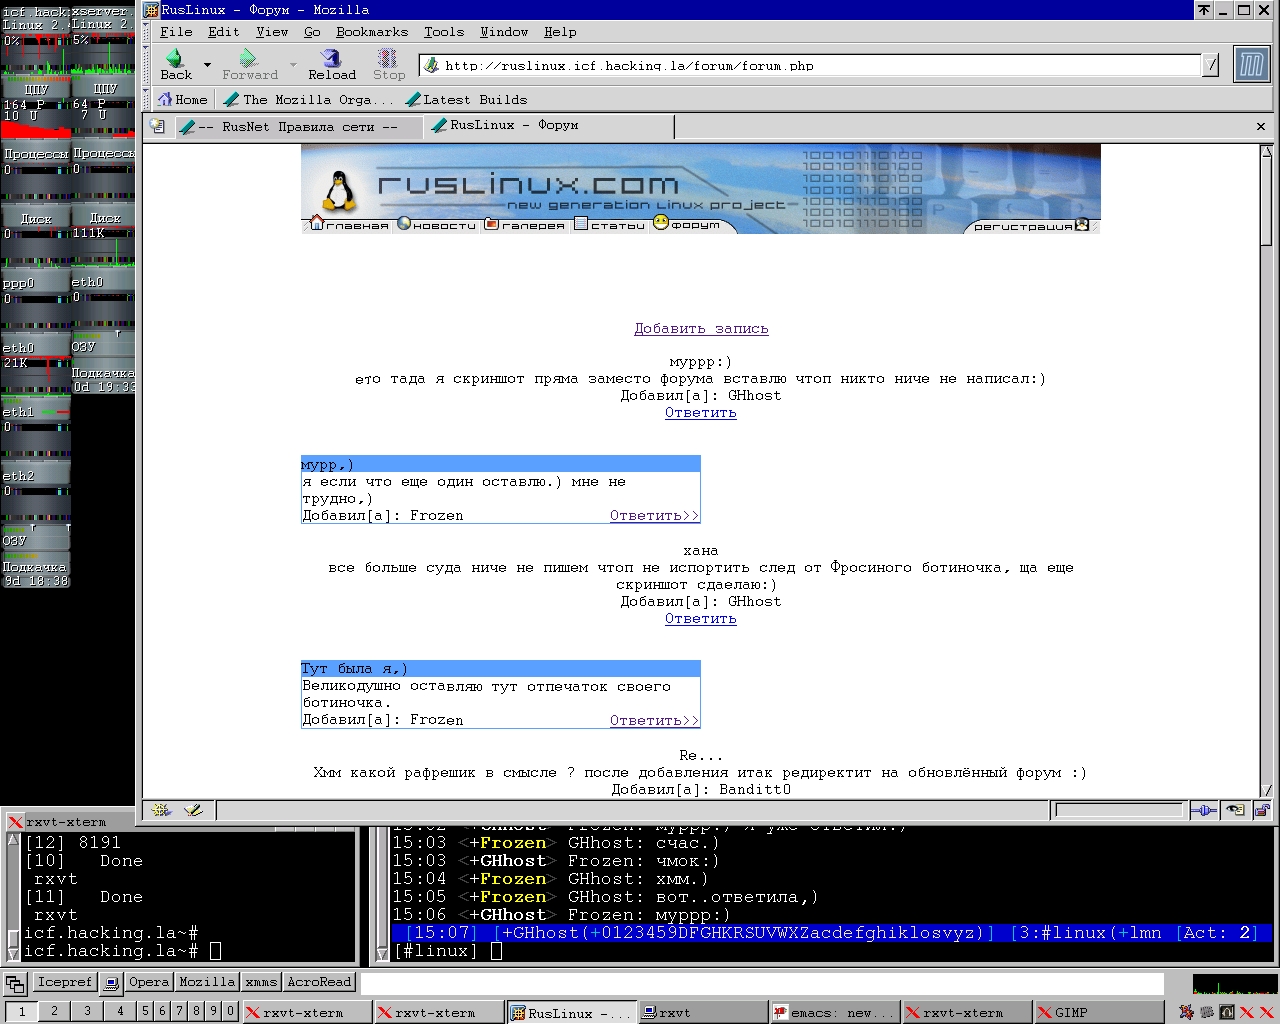Image resolution: width=1280 pixels, height=1024 pixels.
Task: Click the Stop loading icon
Action: click(x=388, y=58)
